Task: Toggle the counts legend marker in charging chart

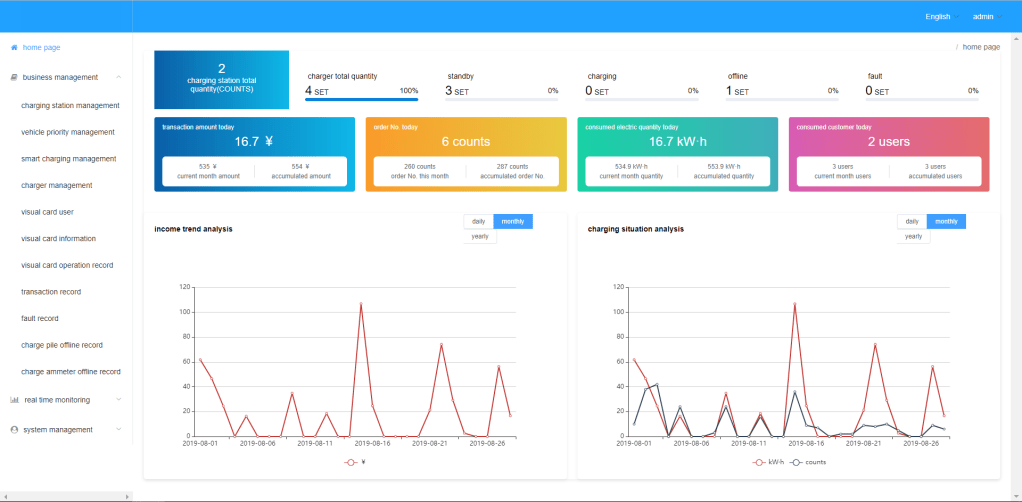Action: (x=797, y=462)
